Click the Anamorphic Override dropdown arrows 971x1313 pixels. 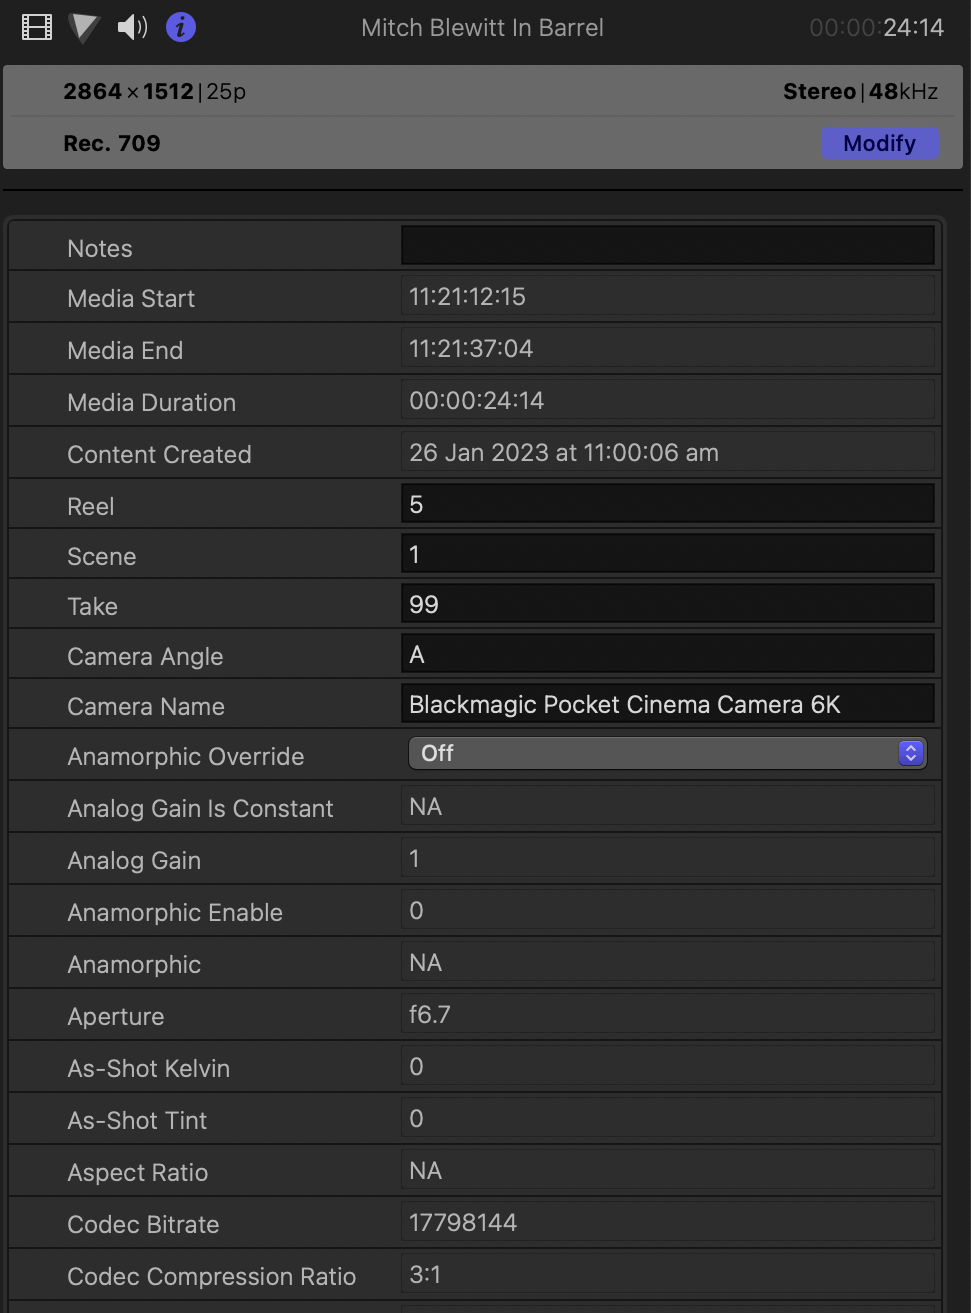tap(910, 753)
